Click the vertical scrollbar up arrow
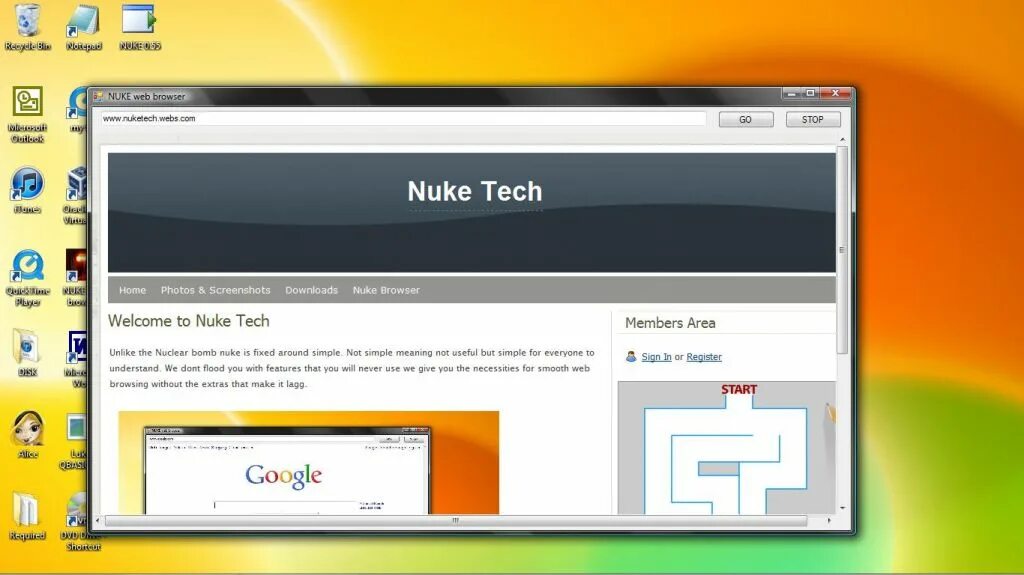The height and width of the screenshot is (575, 1024). coord(842,140)
